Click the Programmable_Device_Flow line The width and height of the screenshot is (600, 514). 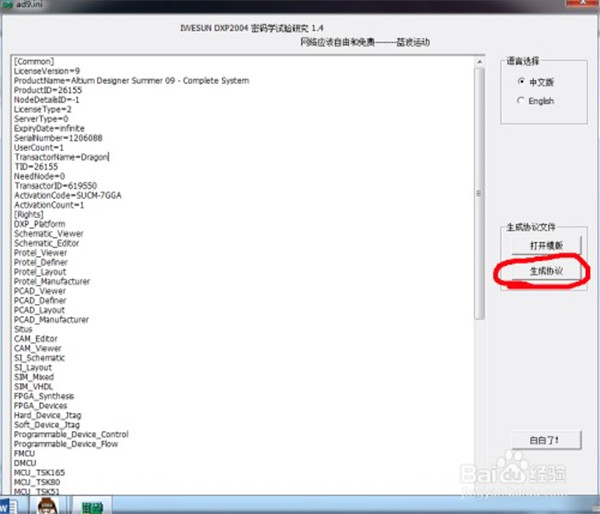pyautogui.click(x=66, y=444)
